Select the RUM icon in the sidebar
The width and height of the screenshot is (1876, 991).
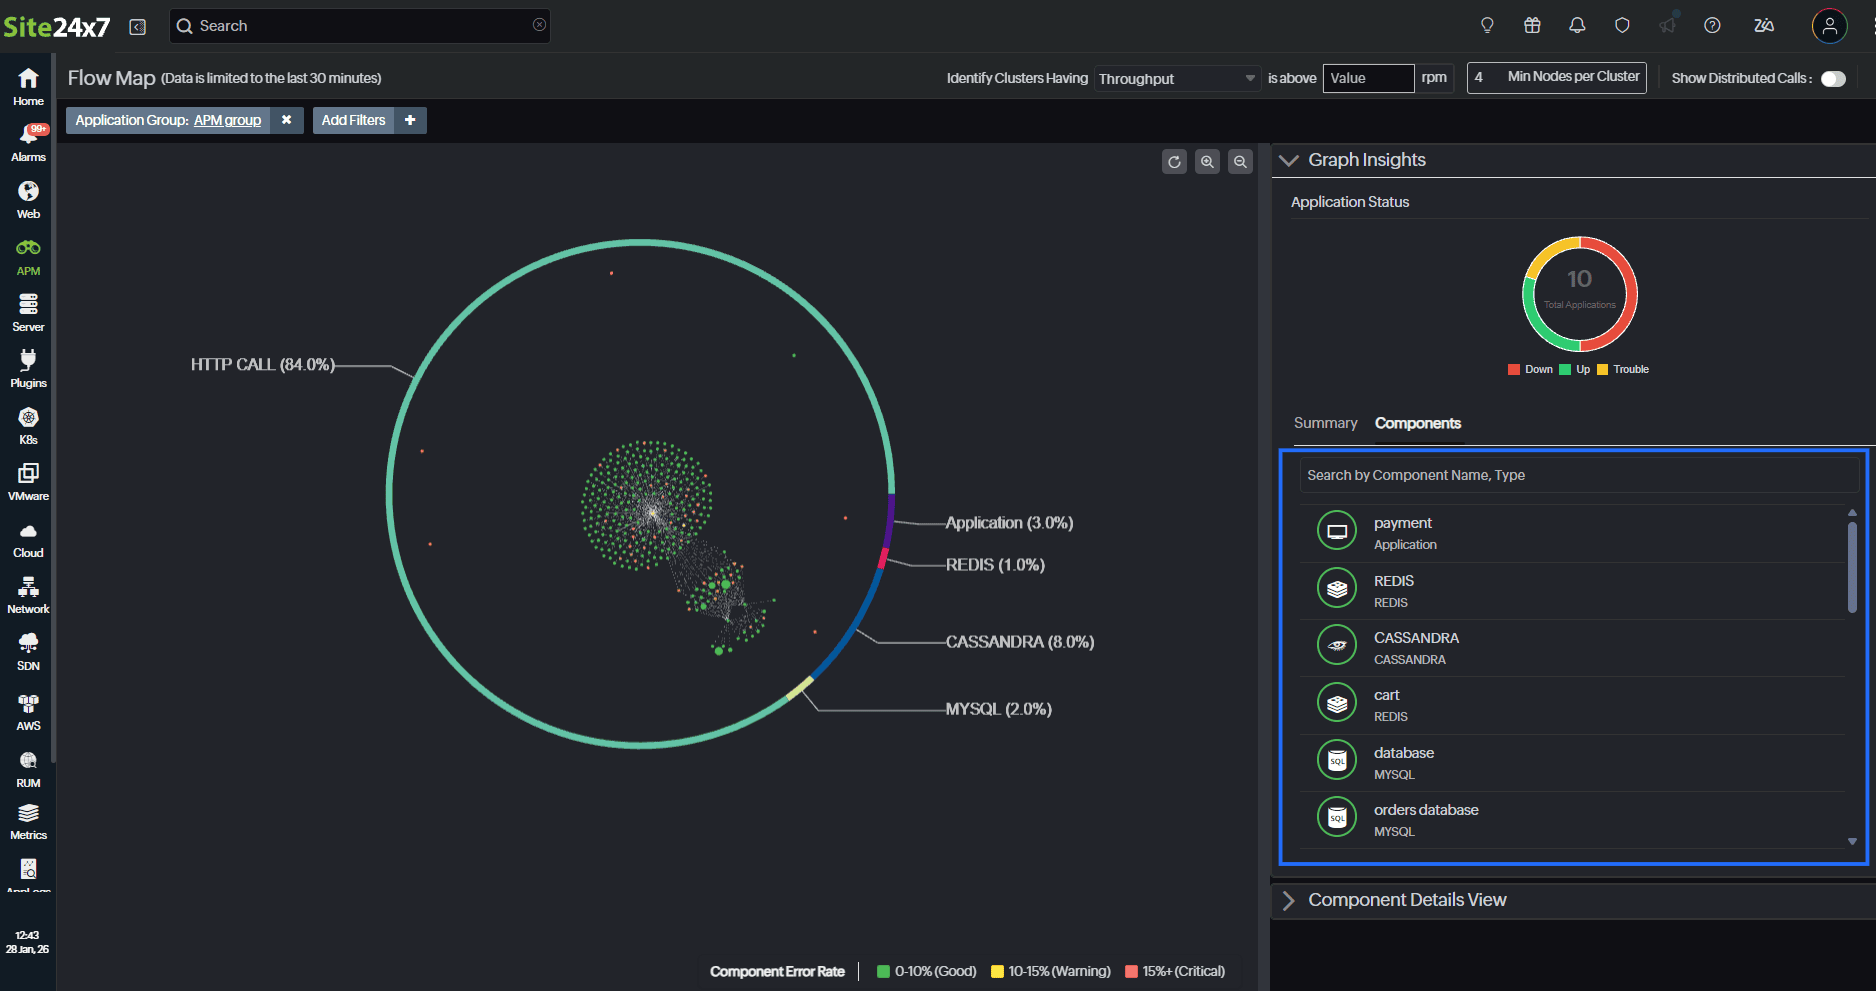click(27, 766)
